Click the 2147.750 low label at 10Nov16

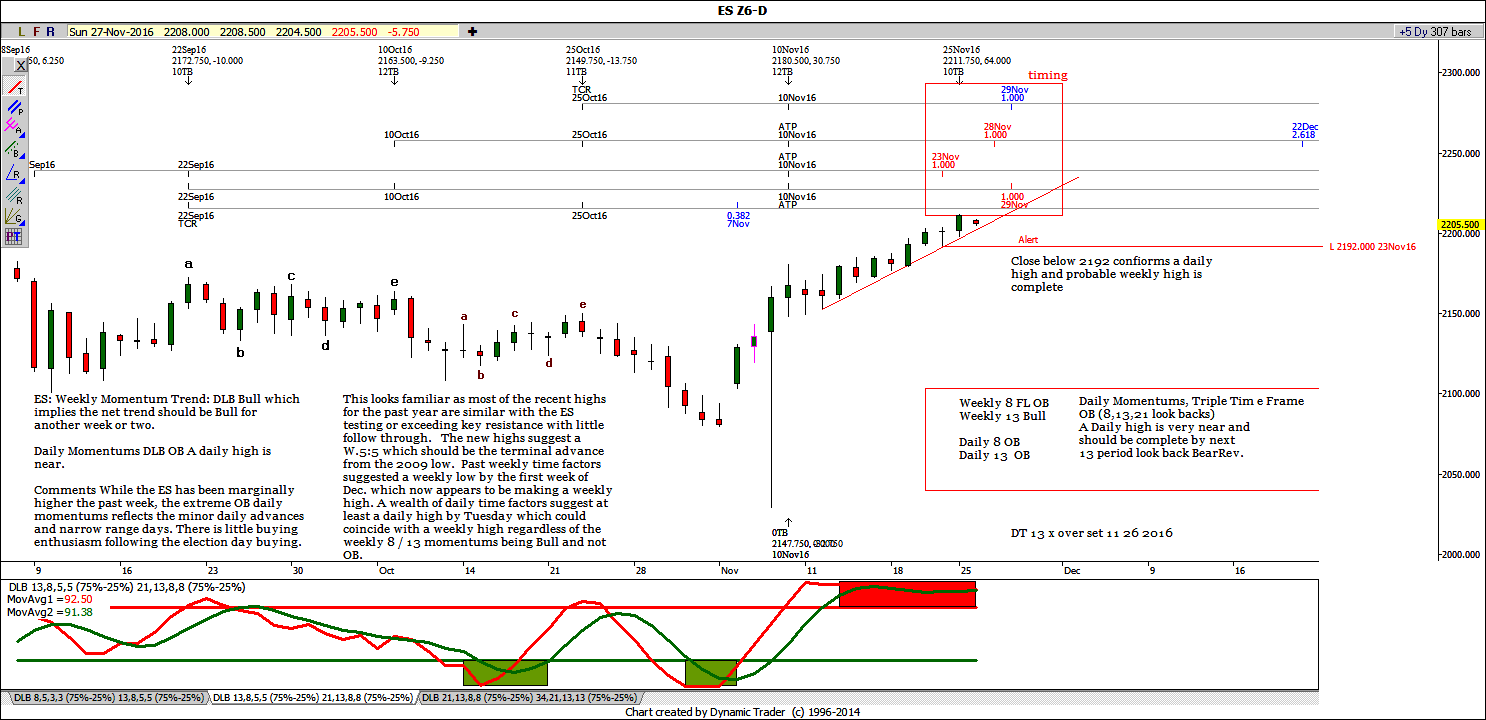[808, 543]
